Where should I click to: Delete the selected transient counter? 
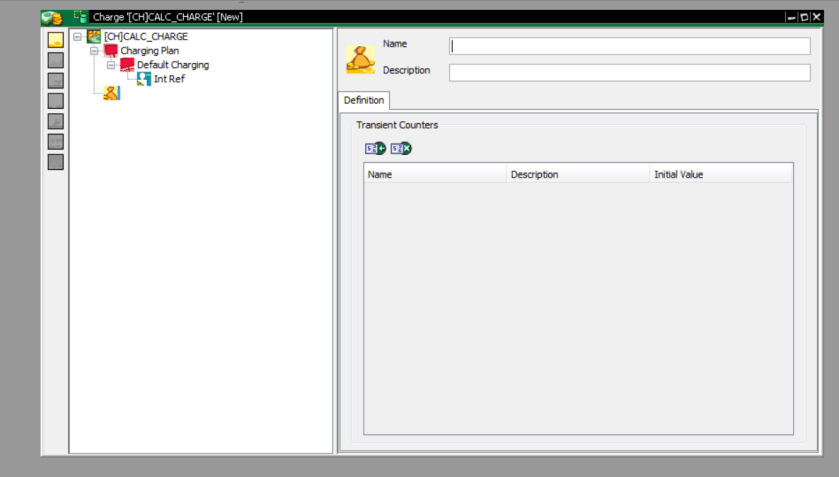point(401,148)
